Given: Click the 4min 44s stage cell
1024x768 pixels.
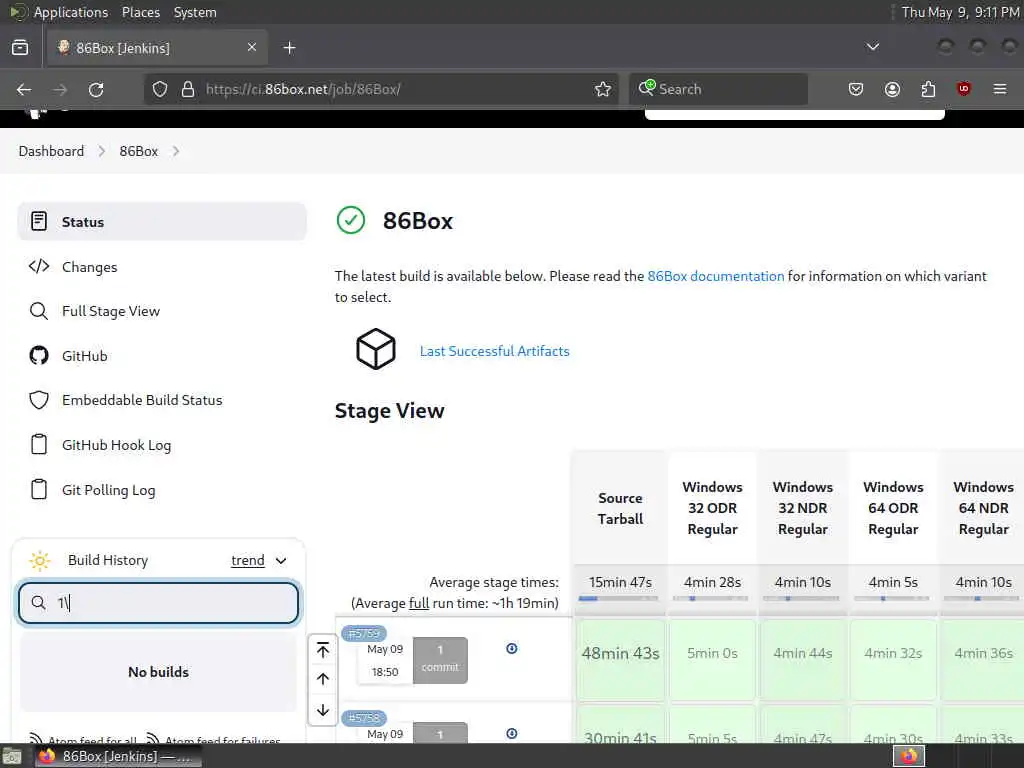Looking at the screenshot, I should tap(803, 660).
